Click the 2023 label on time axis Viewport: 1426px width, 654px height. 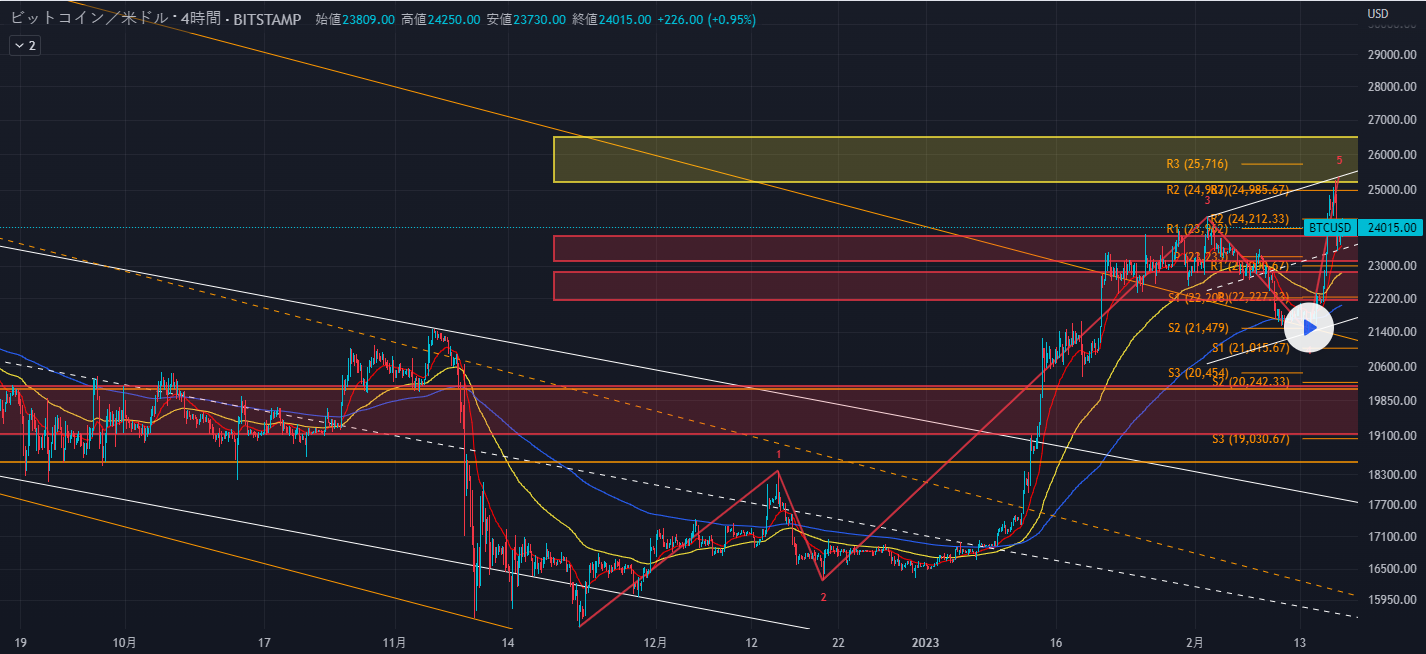click(x=927, y=641)
